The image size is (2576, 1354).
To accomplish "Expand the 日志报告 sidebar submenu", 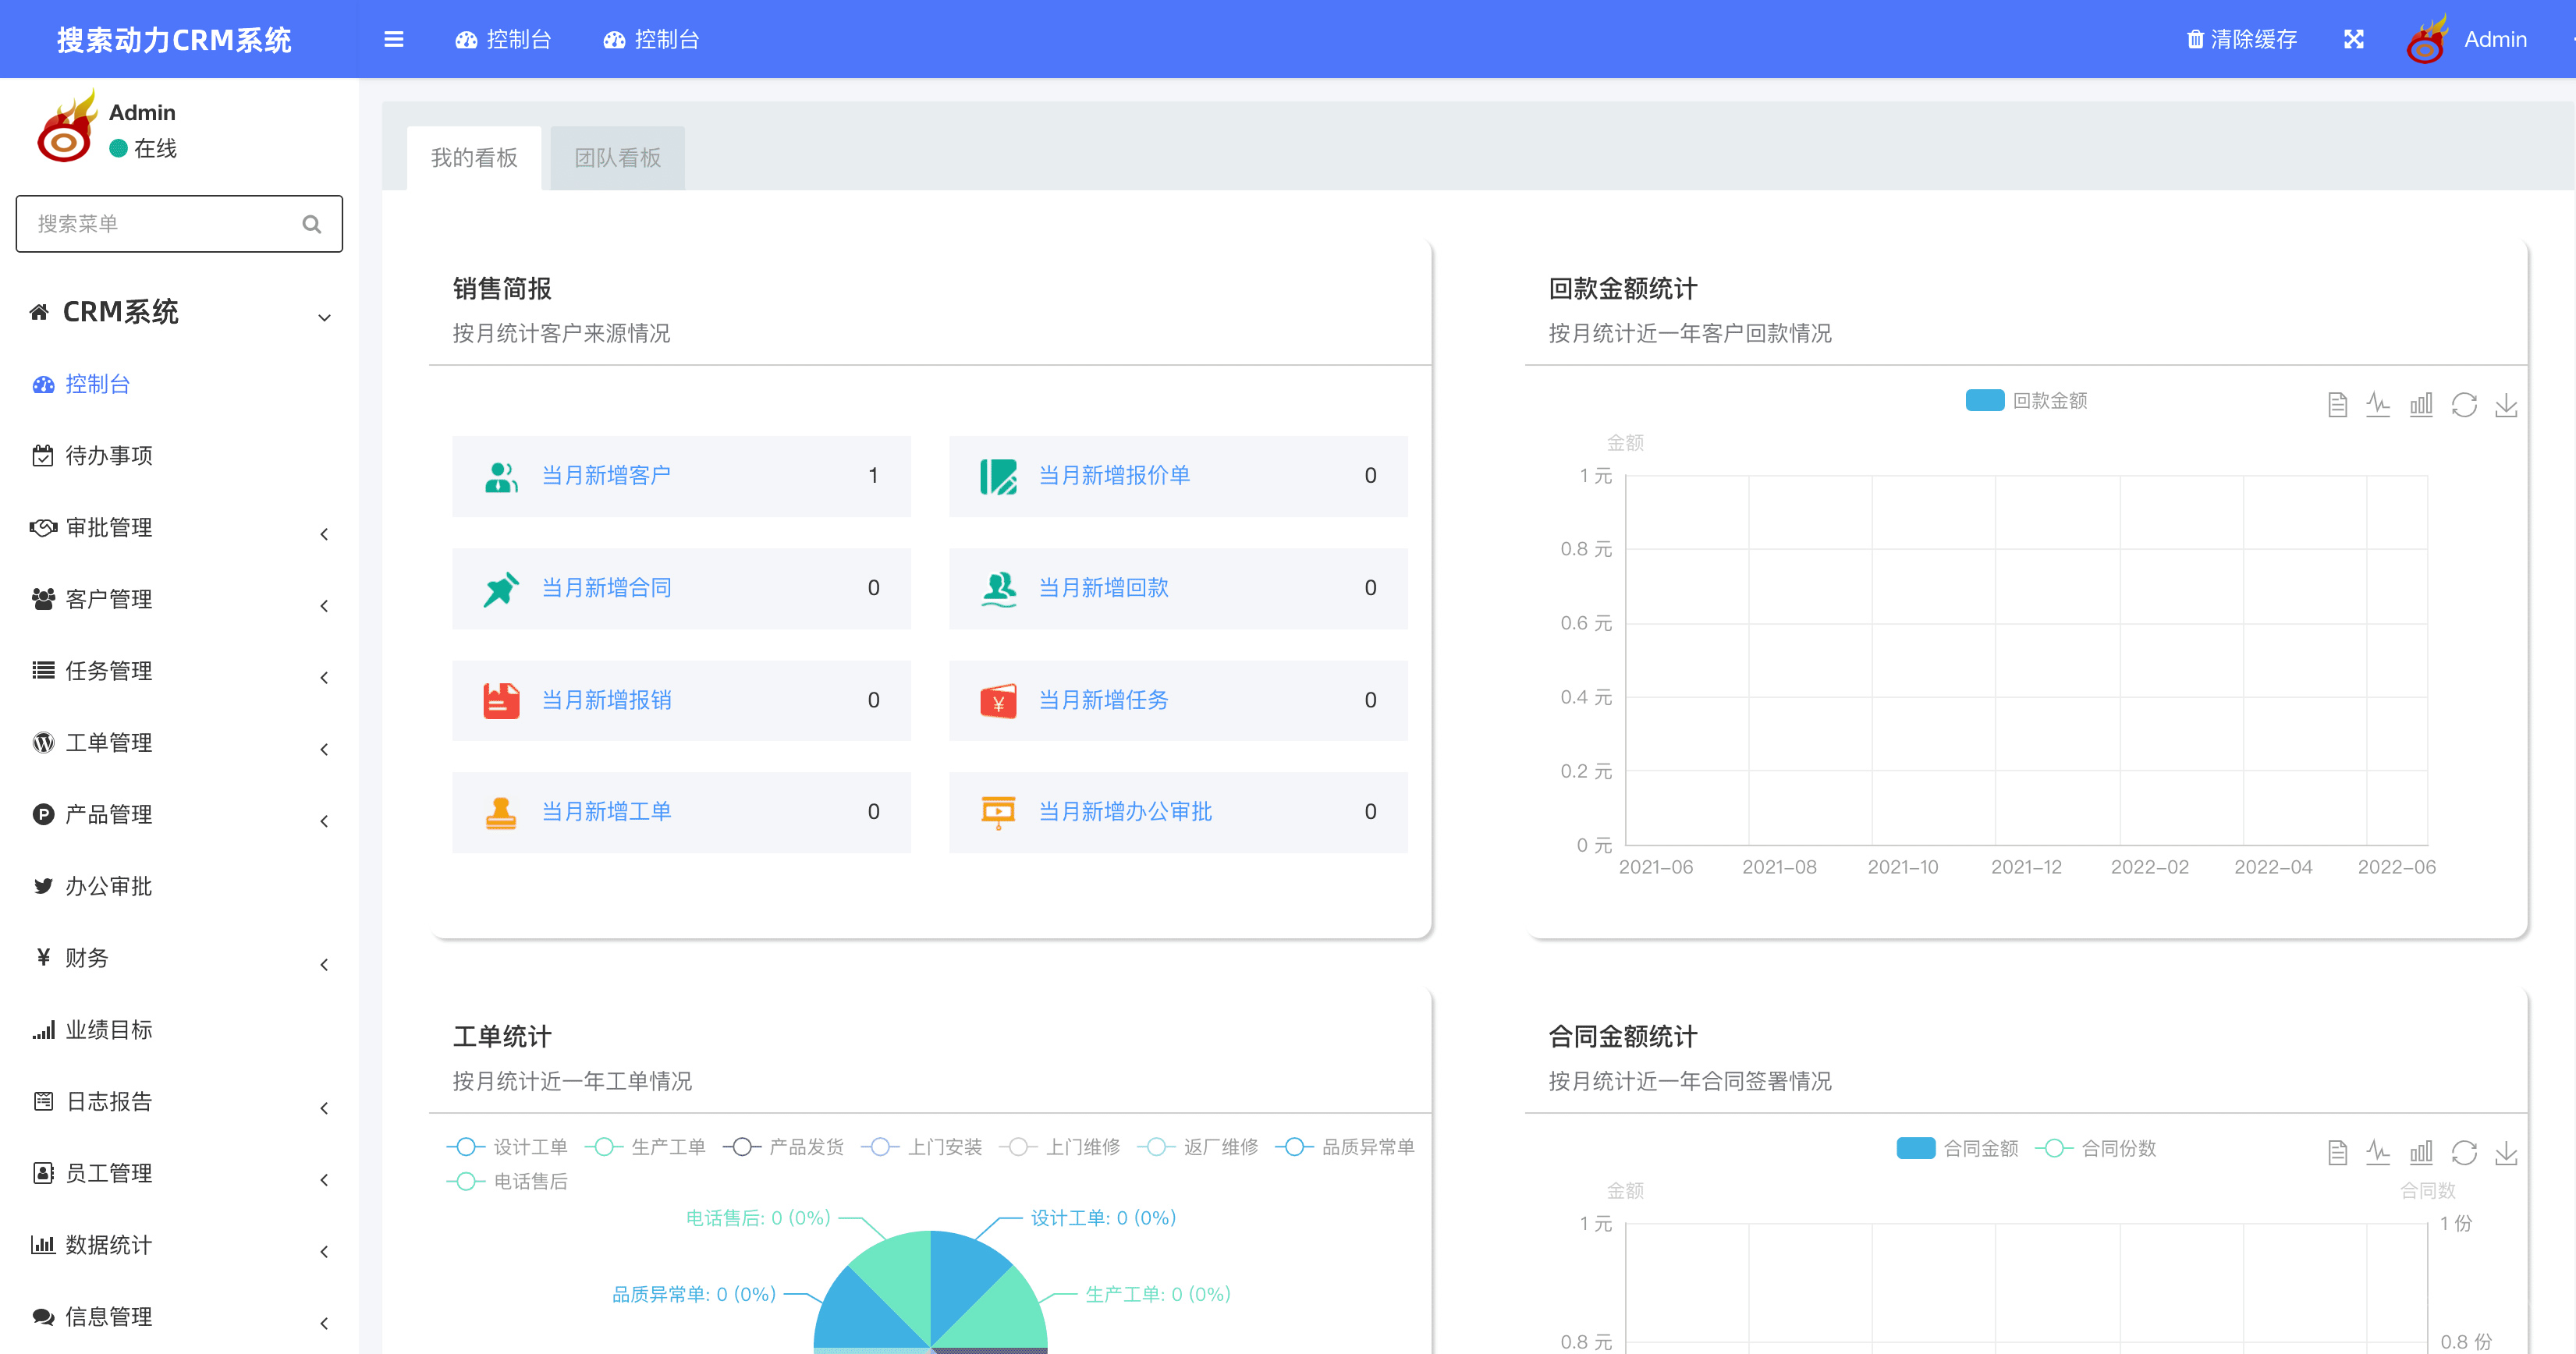I will coord(180,1102).
